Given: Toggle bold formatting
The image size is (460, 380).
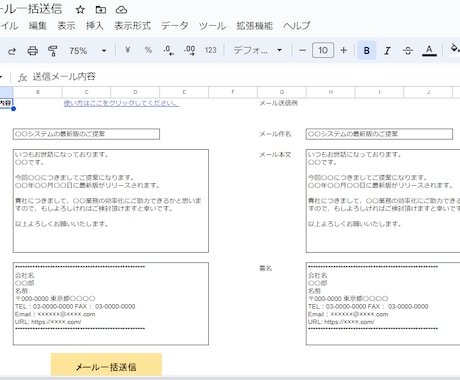Looking at the screenshot, I should [367, 50].
